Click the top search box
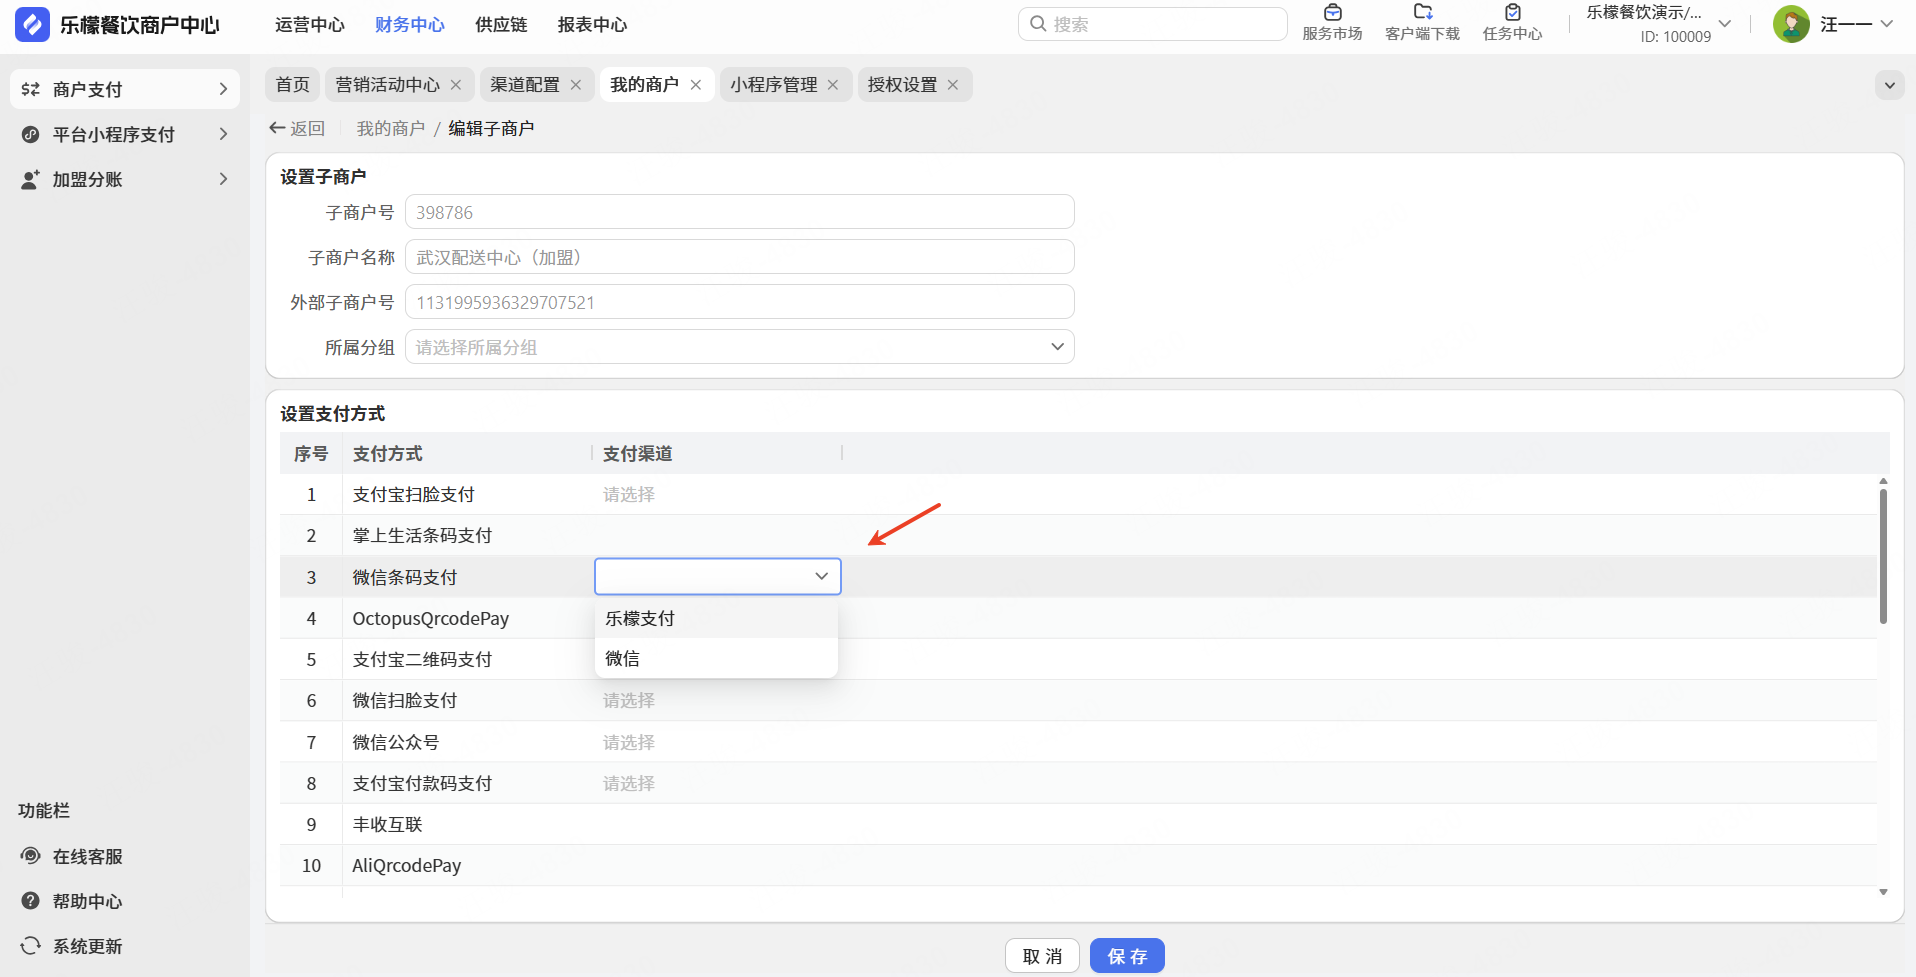1916x977 pixels. (1152, 24)
